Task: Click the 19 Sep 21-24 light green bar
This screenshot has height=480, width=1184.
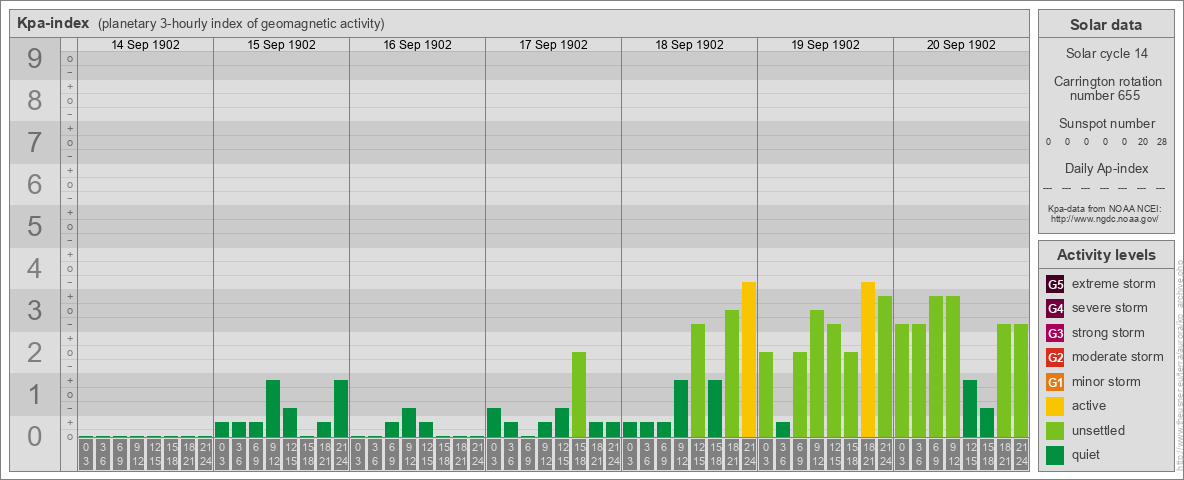Action: (885, 367)
